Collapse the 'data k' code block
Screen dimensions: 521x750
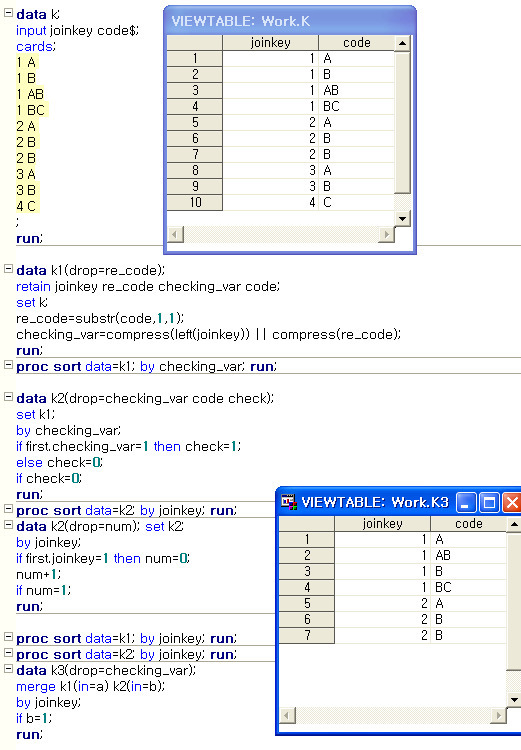pyautogui.click(x=8, y=13)
